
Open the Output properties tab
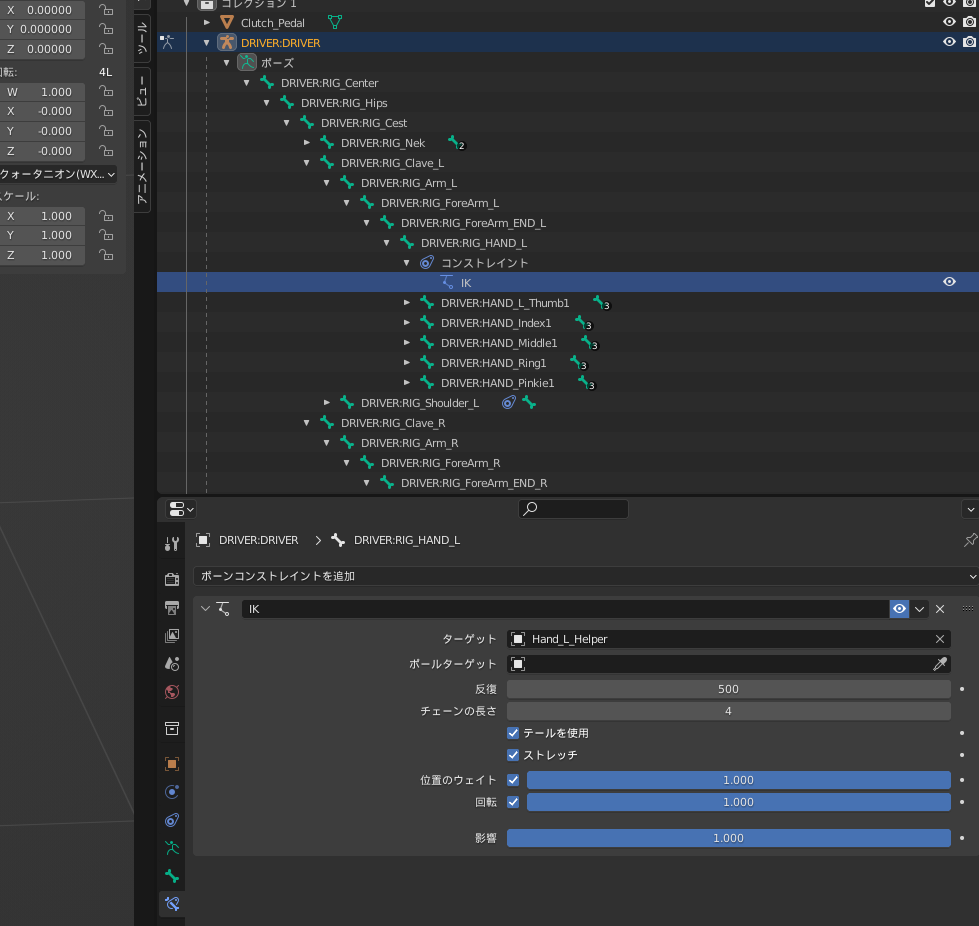(x=172, y=608)
